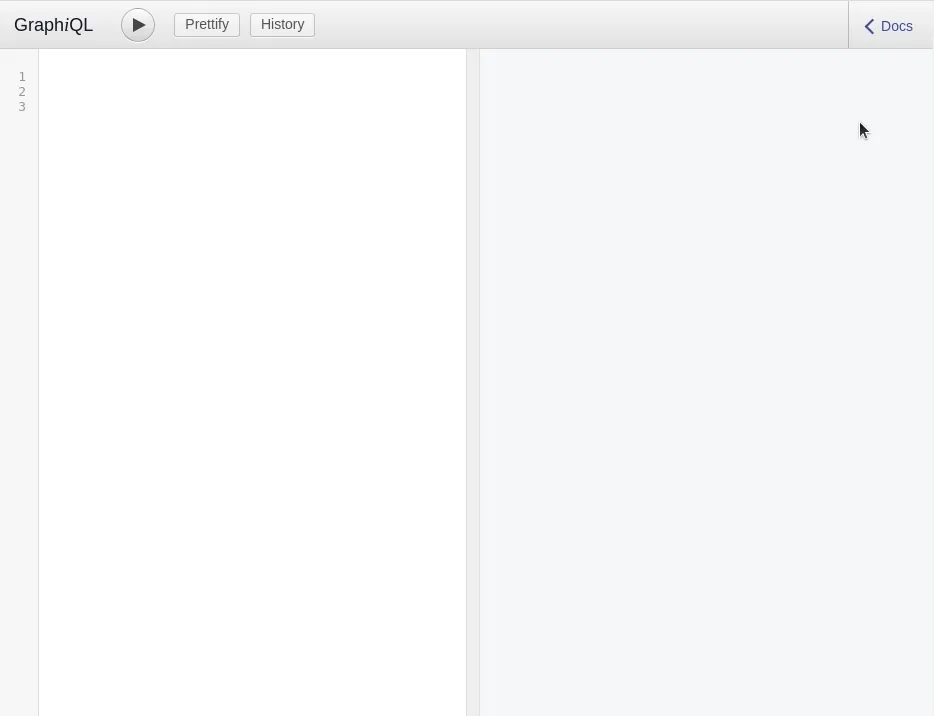Click the GraphiQL title

point(54,25)
